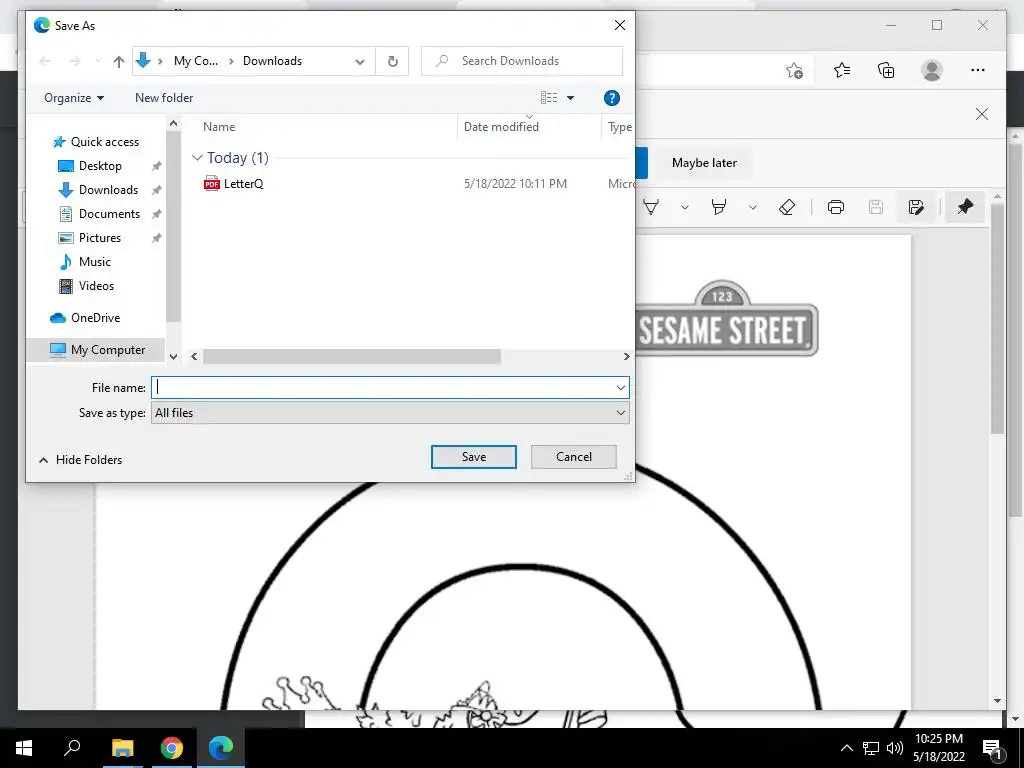Toggle the Pin toolbar icon
Screen dimensions: 1024x768
pyautogui.click(x=965, y=208)
